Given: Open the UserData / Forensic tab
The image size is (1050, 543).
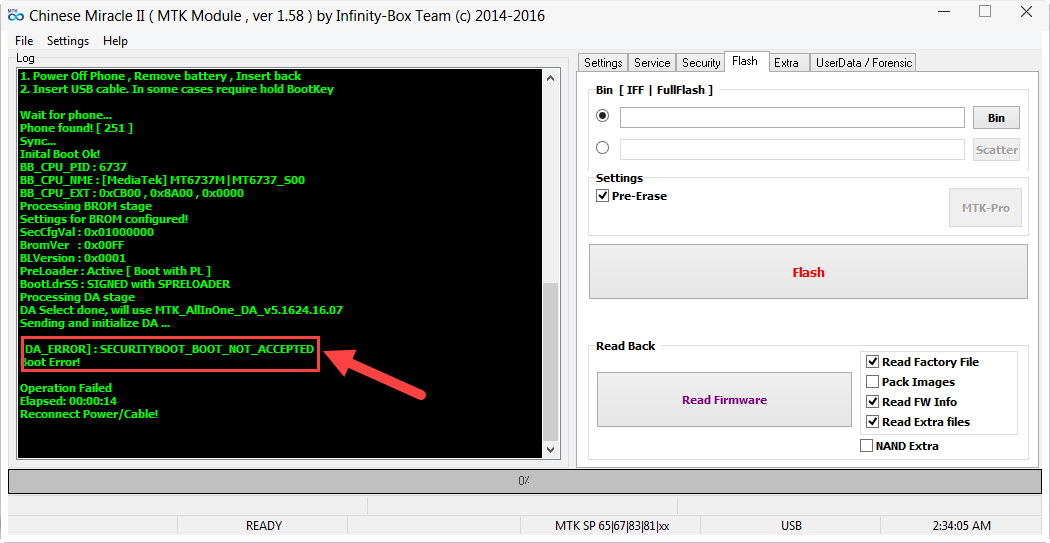Looking at the screenshot, I should click(x=863, y=63).
